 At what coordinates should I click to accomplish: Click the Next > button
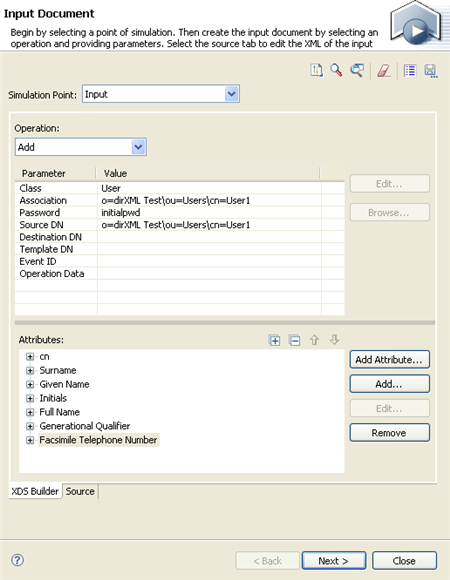334,561
